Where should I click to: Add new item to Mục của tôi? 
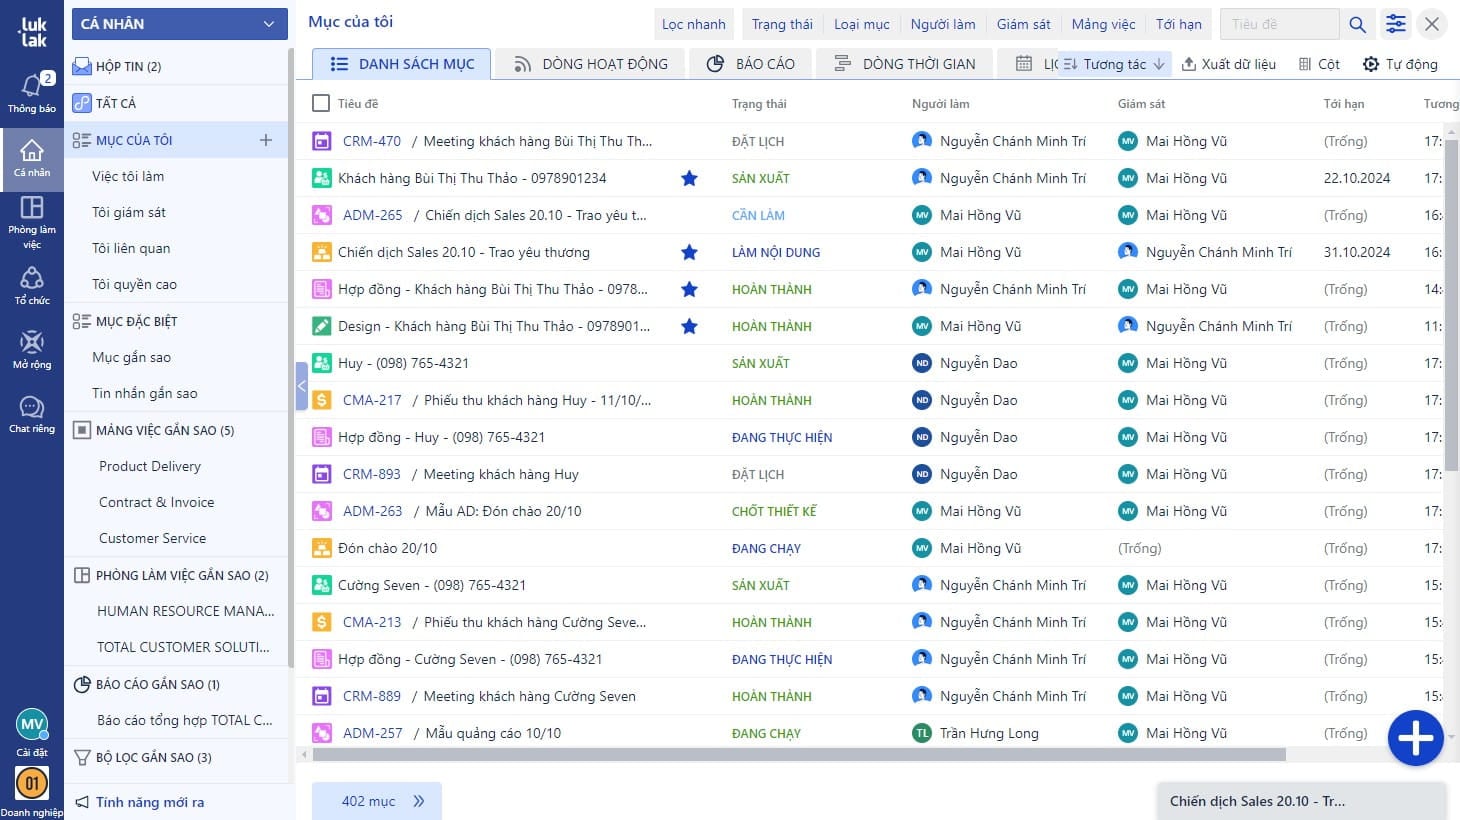266,140
